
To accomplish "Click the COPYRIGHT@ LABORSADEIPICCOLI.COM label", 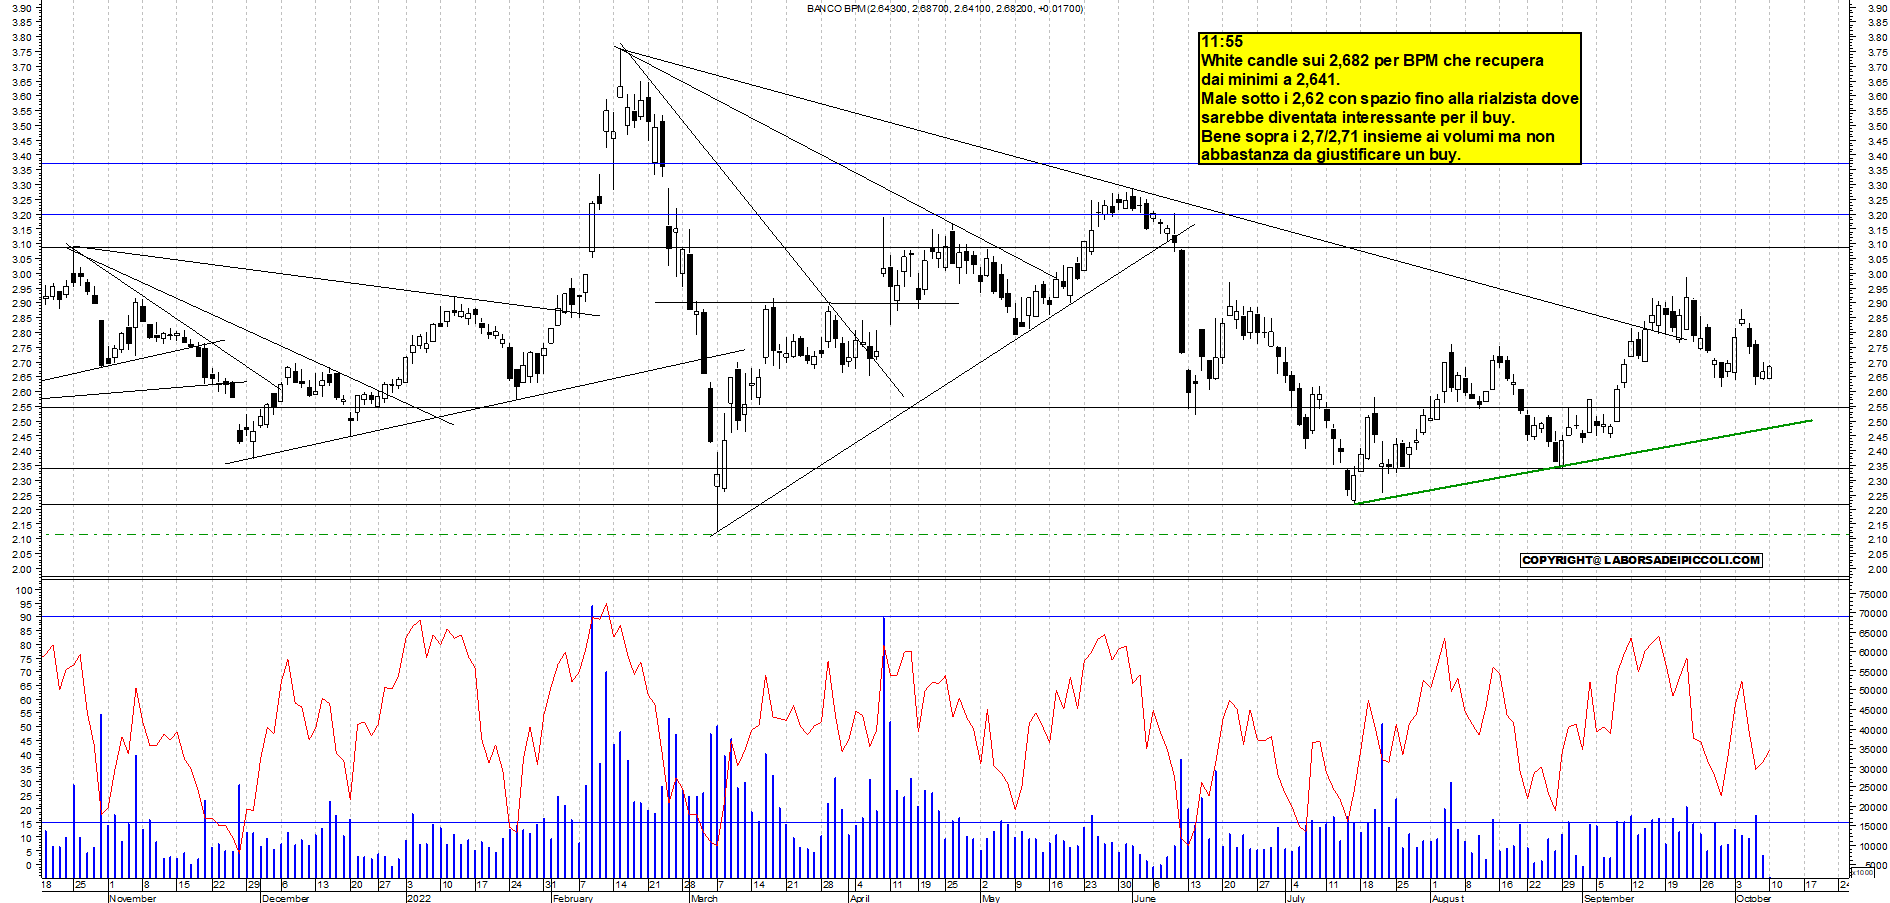I will (x=1641, y=560).
